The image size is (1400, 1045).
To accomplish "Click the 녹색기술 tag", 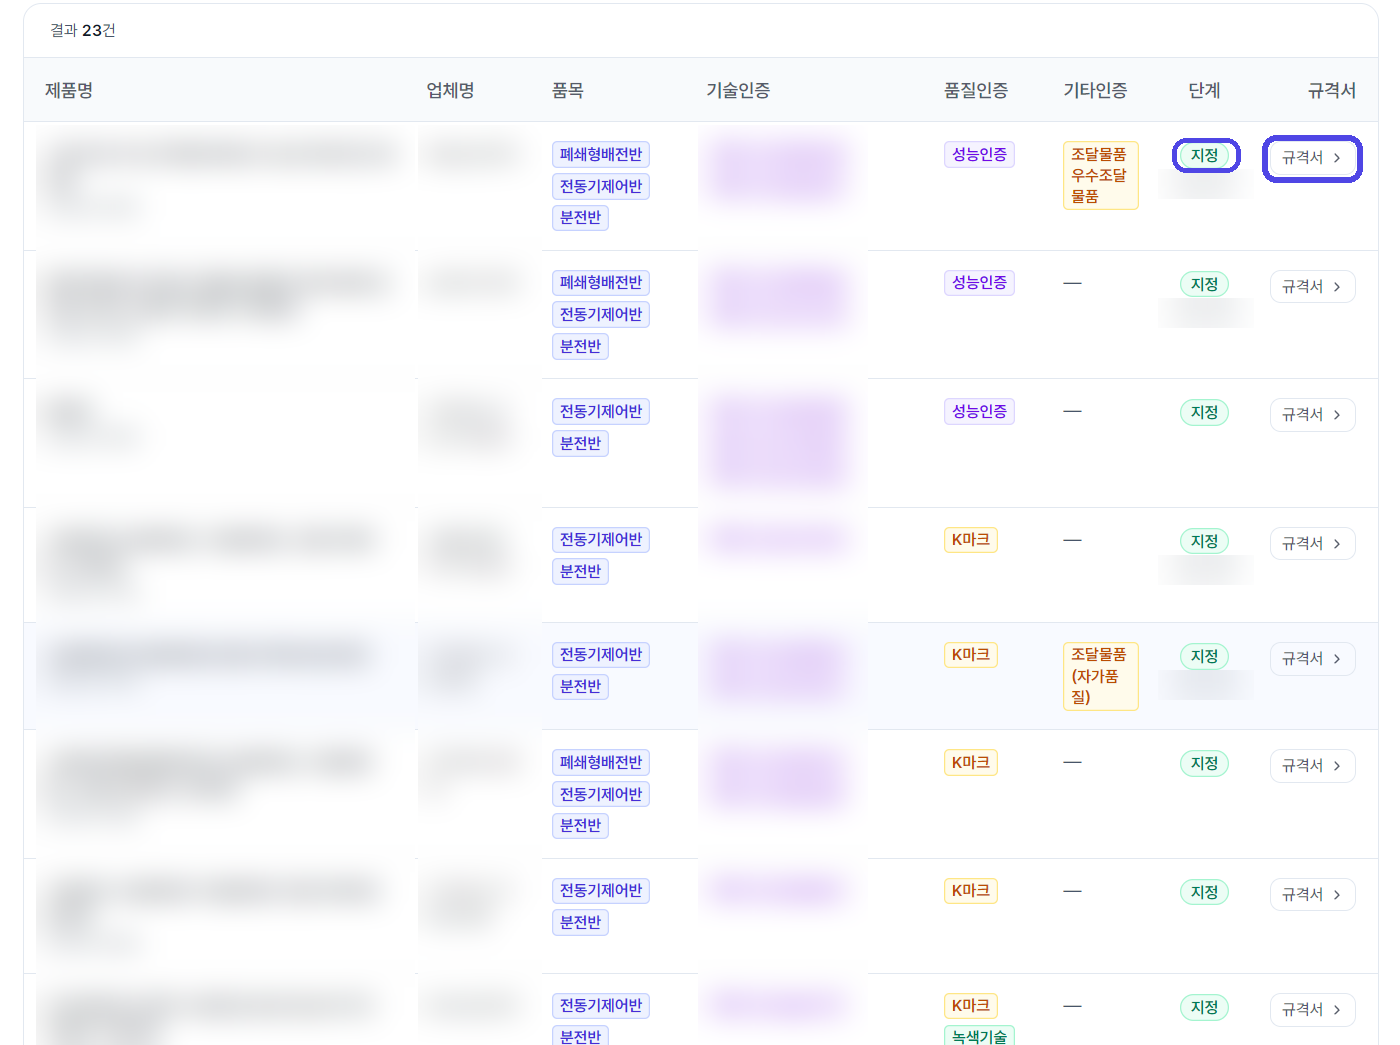I will (x=979, y=1036).
